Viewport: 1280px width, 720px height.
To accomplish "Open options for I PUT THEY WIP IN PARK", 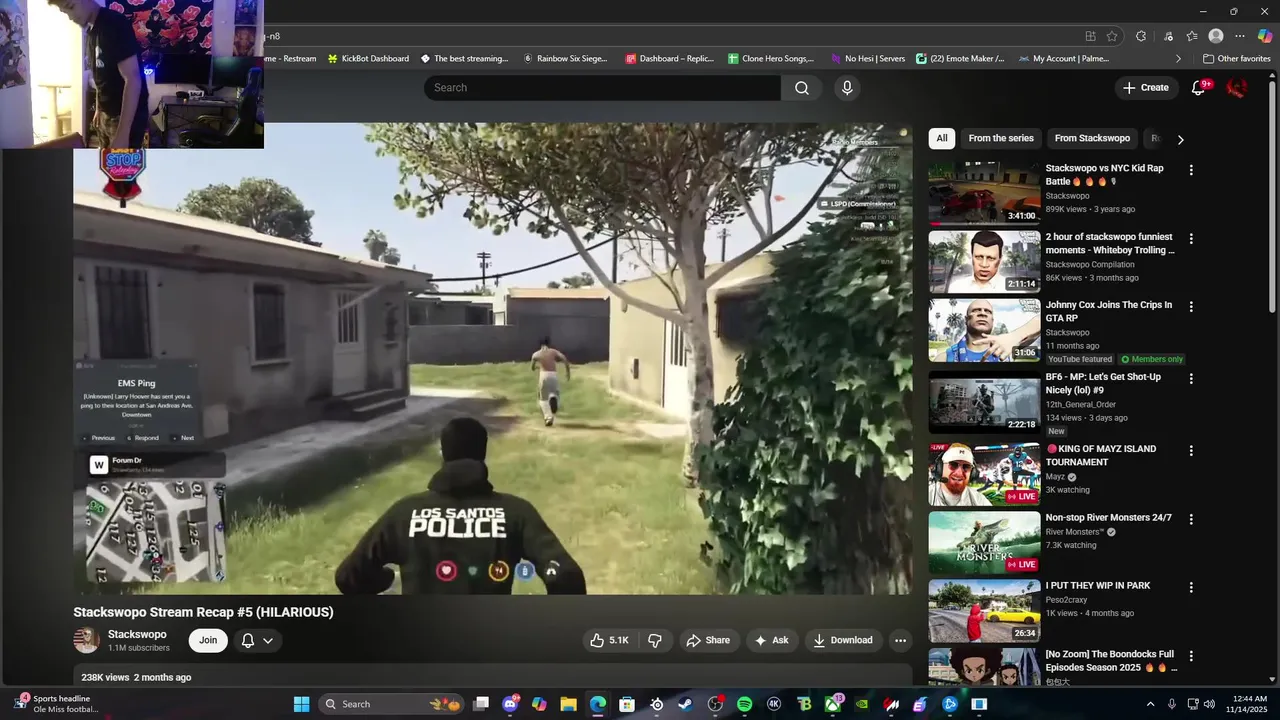I will click(1190, 588).
